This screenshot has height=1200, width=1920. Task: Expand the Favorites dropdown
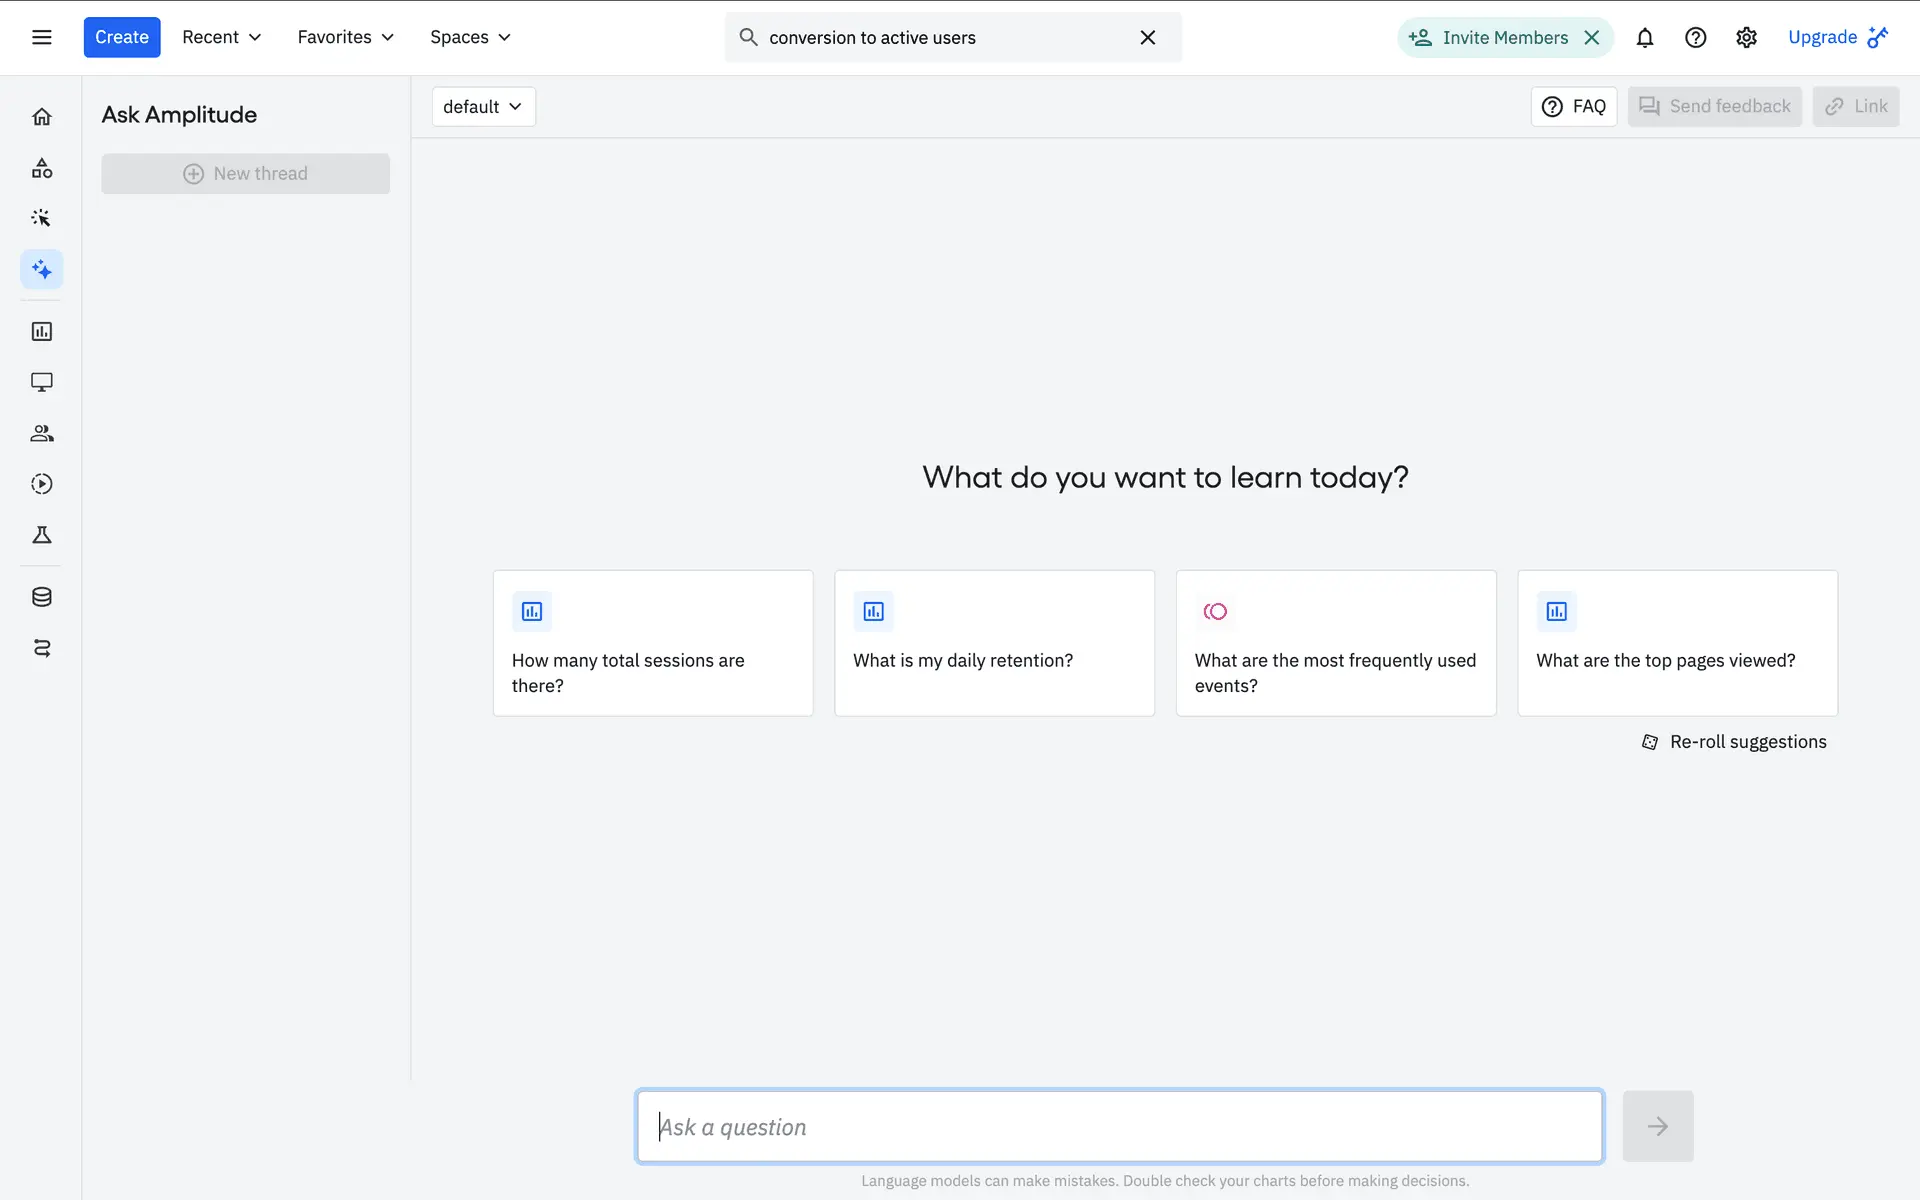345,37
